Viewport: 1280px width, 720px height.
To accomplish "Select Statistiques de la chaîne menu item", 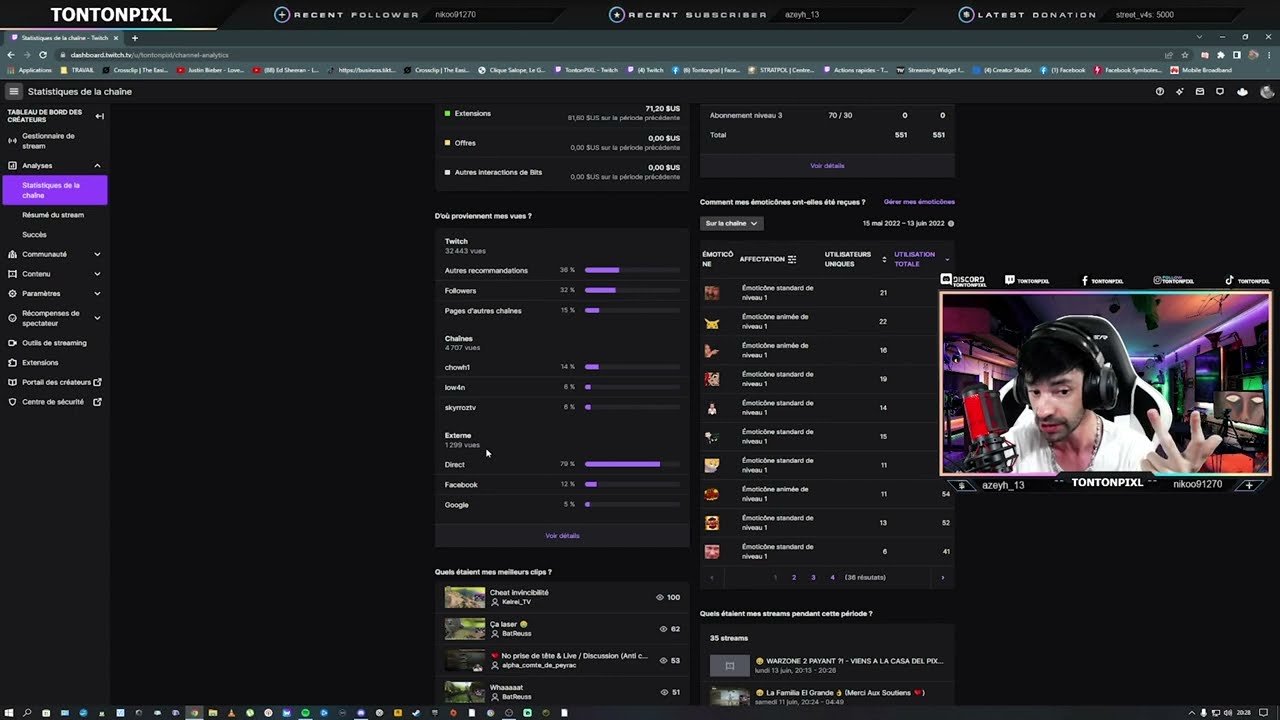I will (x=54, y=190).
